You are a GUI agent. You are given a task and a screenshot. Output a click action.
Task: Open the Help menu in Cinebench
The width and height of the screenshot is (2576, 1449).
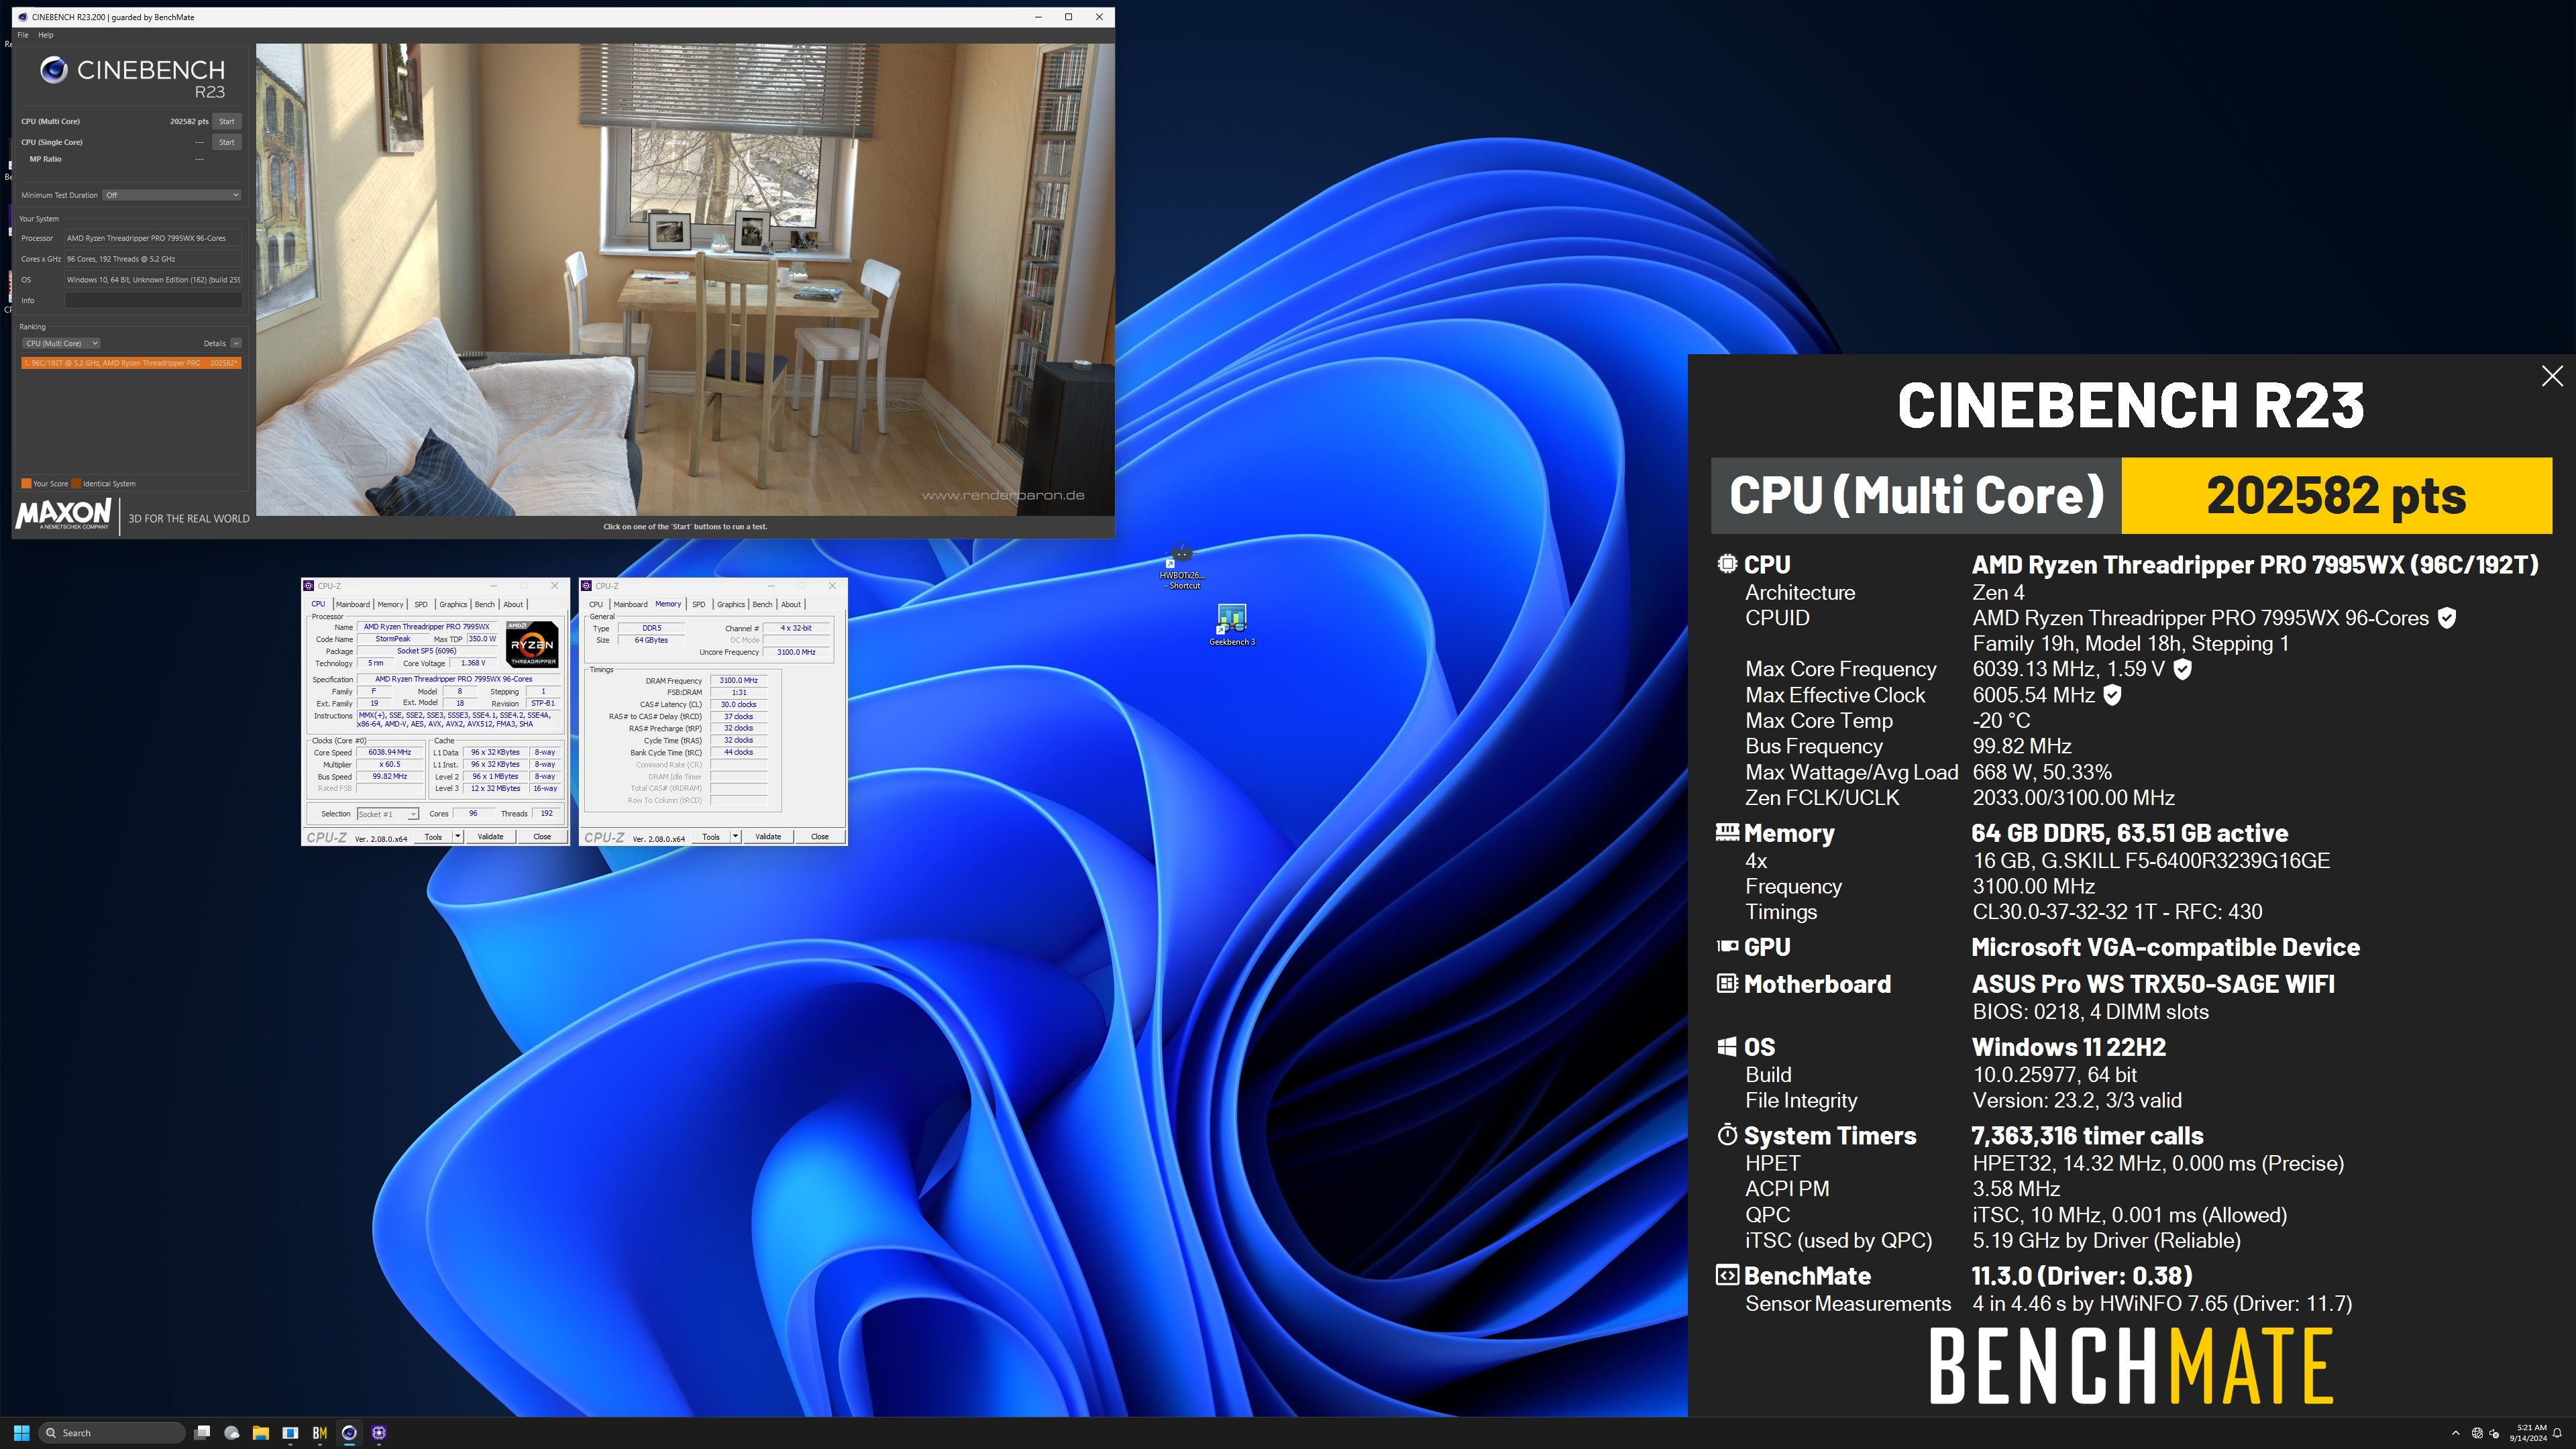point(46,35)
